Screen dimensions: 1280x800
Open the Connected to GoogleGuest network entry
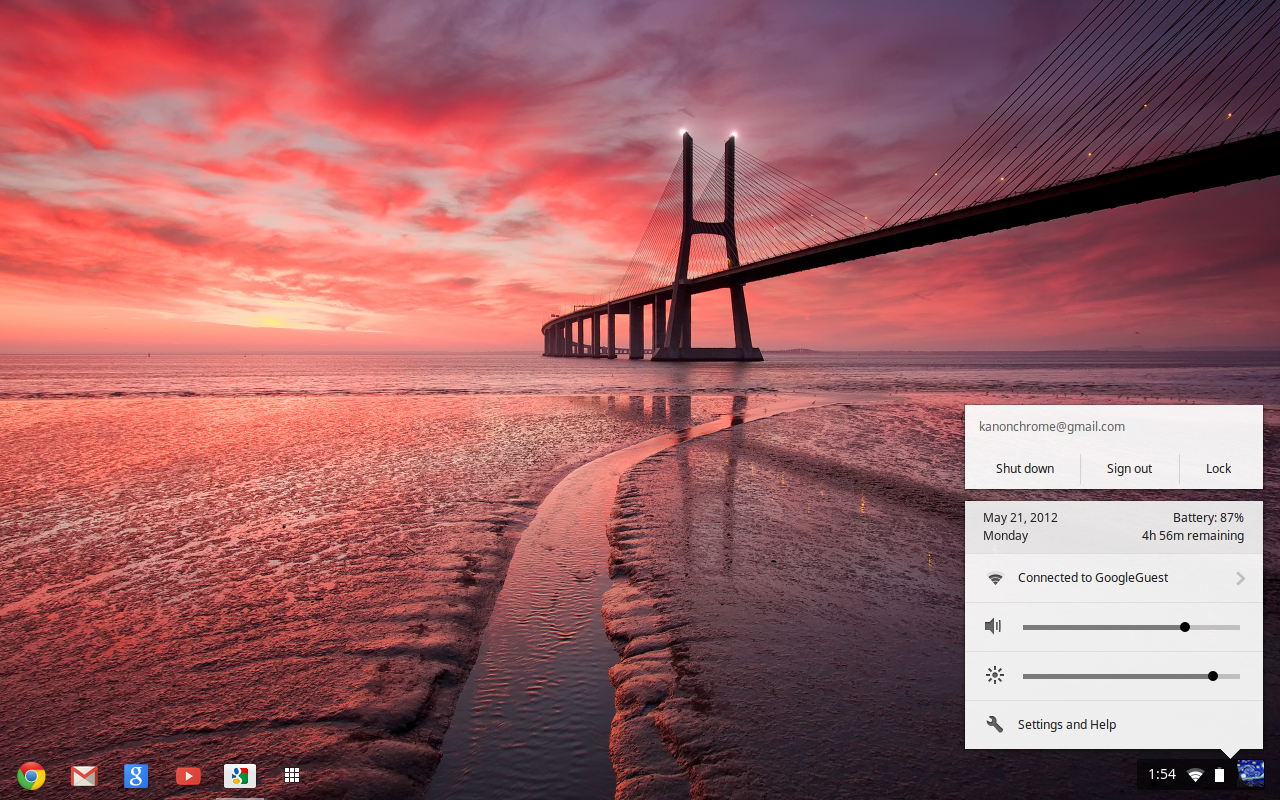point(1092,578)
